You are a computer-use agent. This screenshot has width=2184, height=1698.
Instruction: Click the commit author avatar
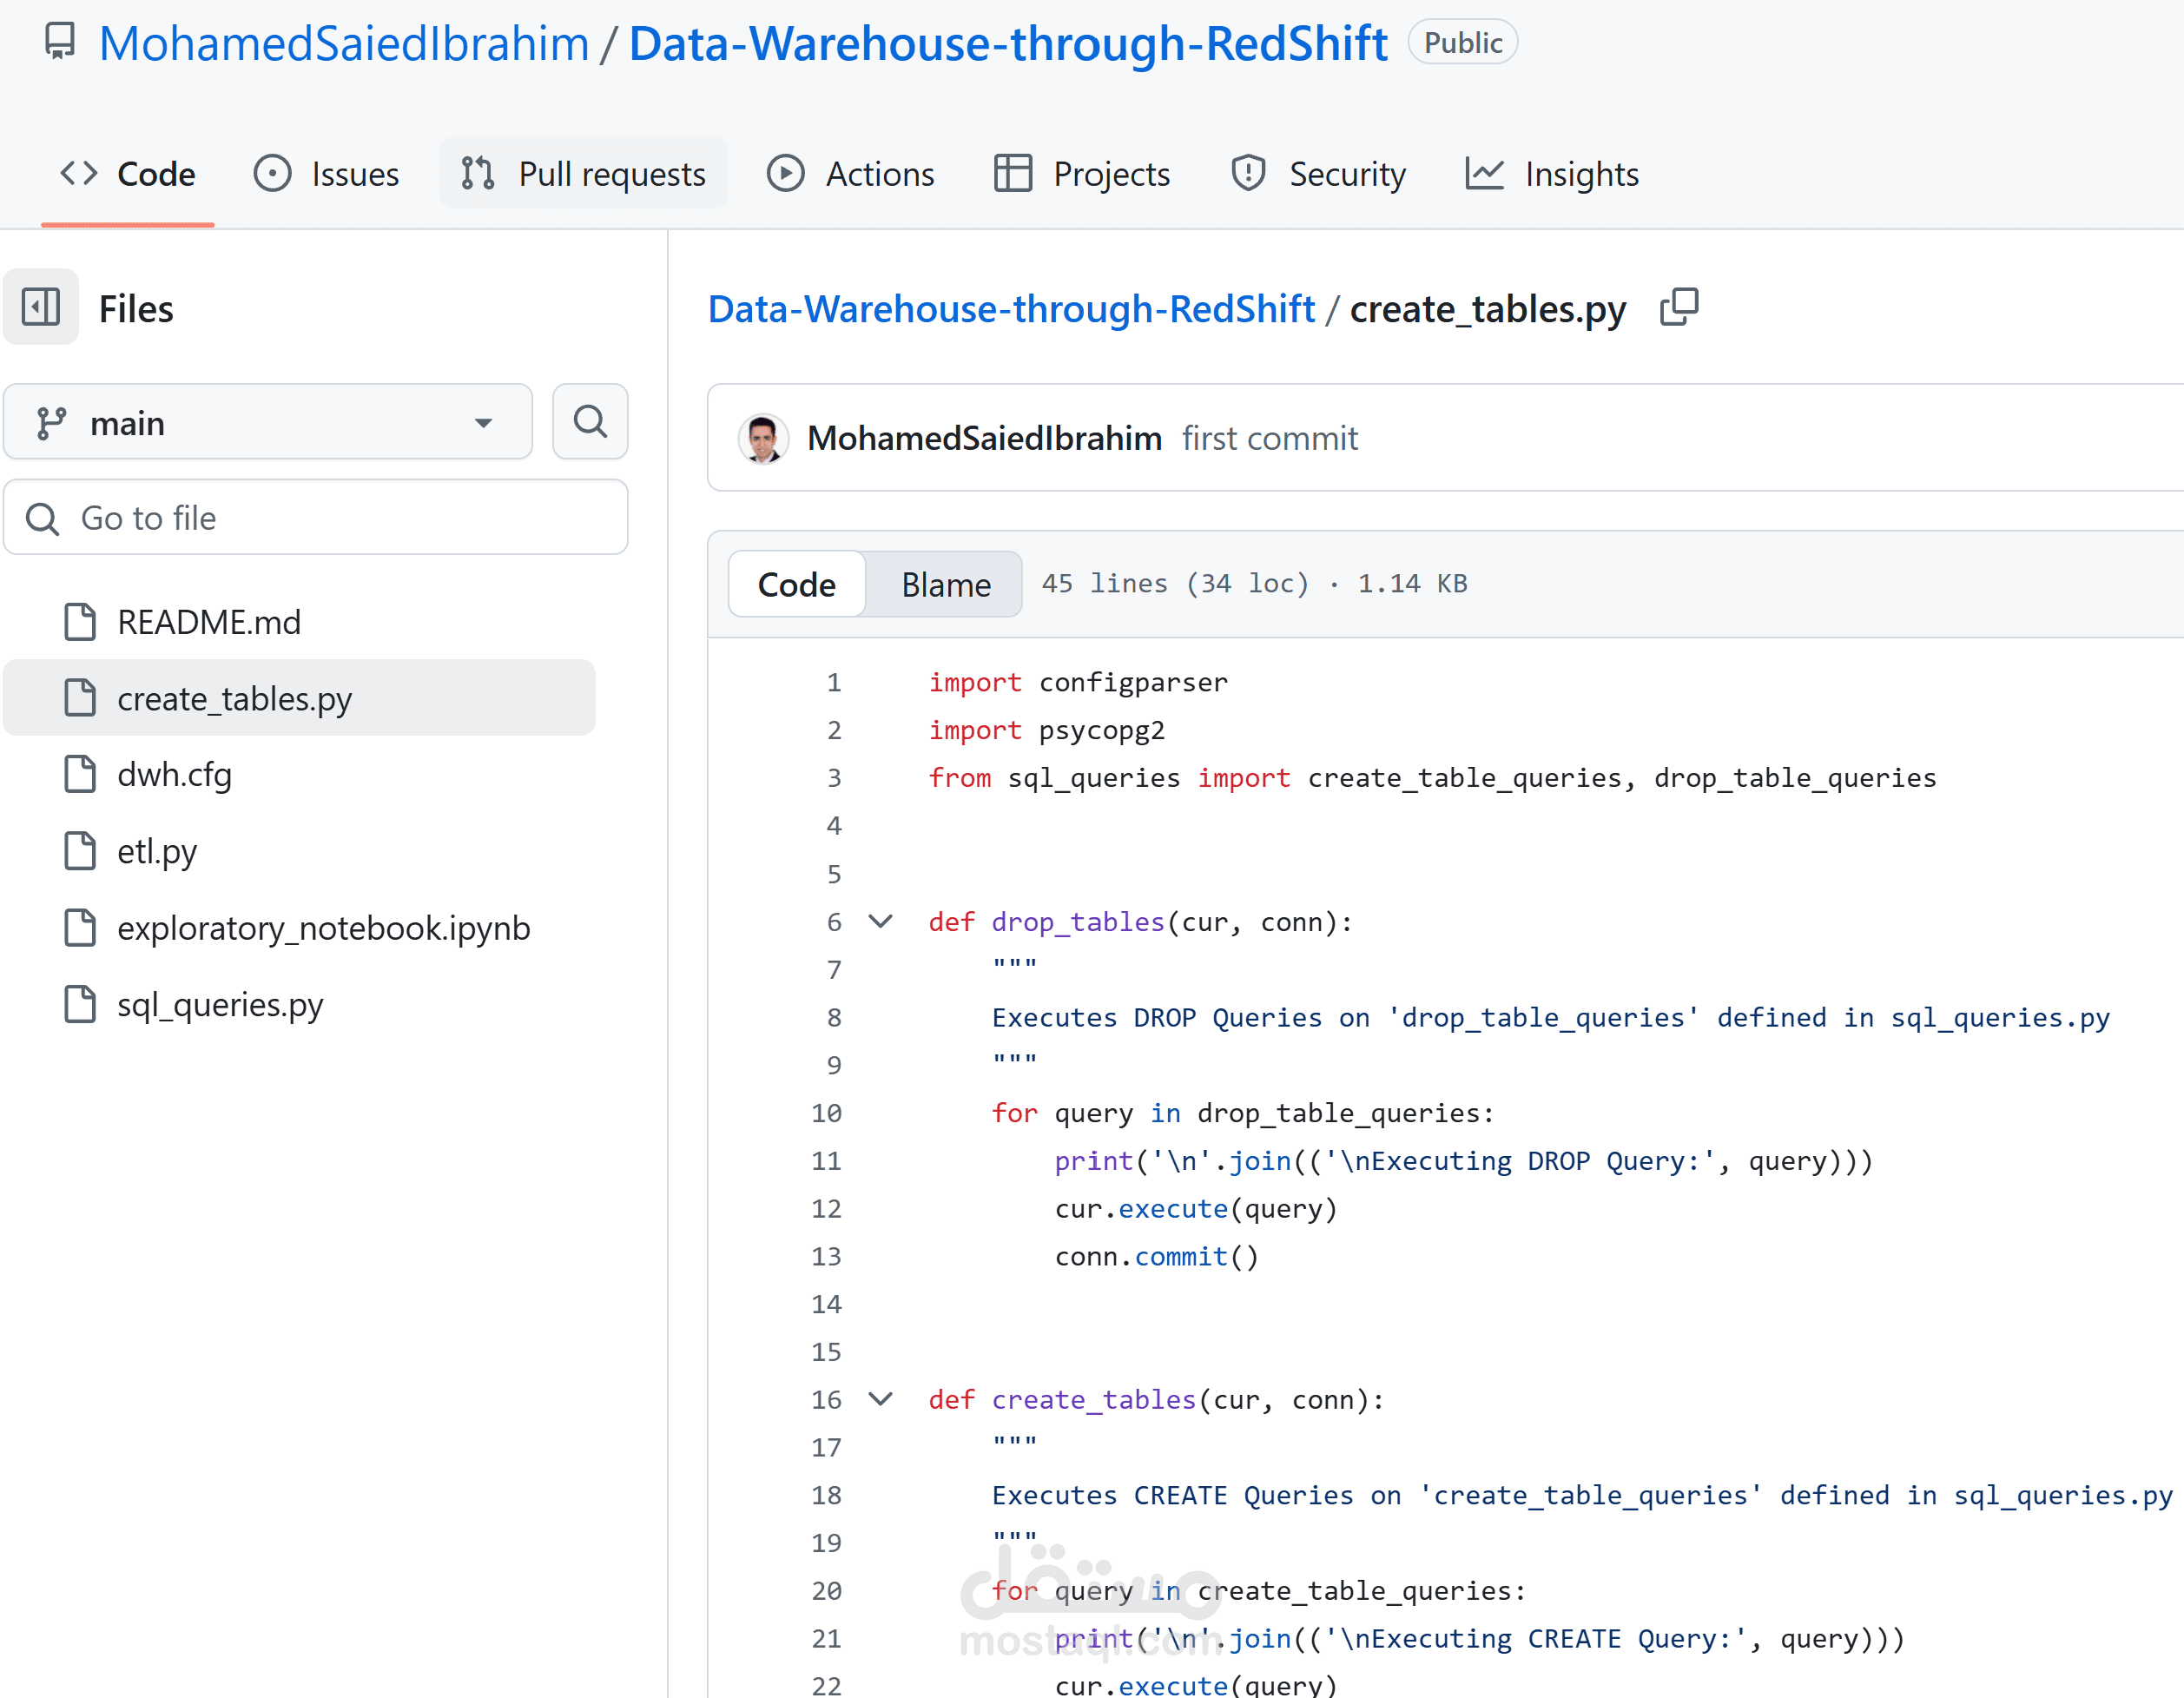click(x=763, y=438)
